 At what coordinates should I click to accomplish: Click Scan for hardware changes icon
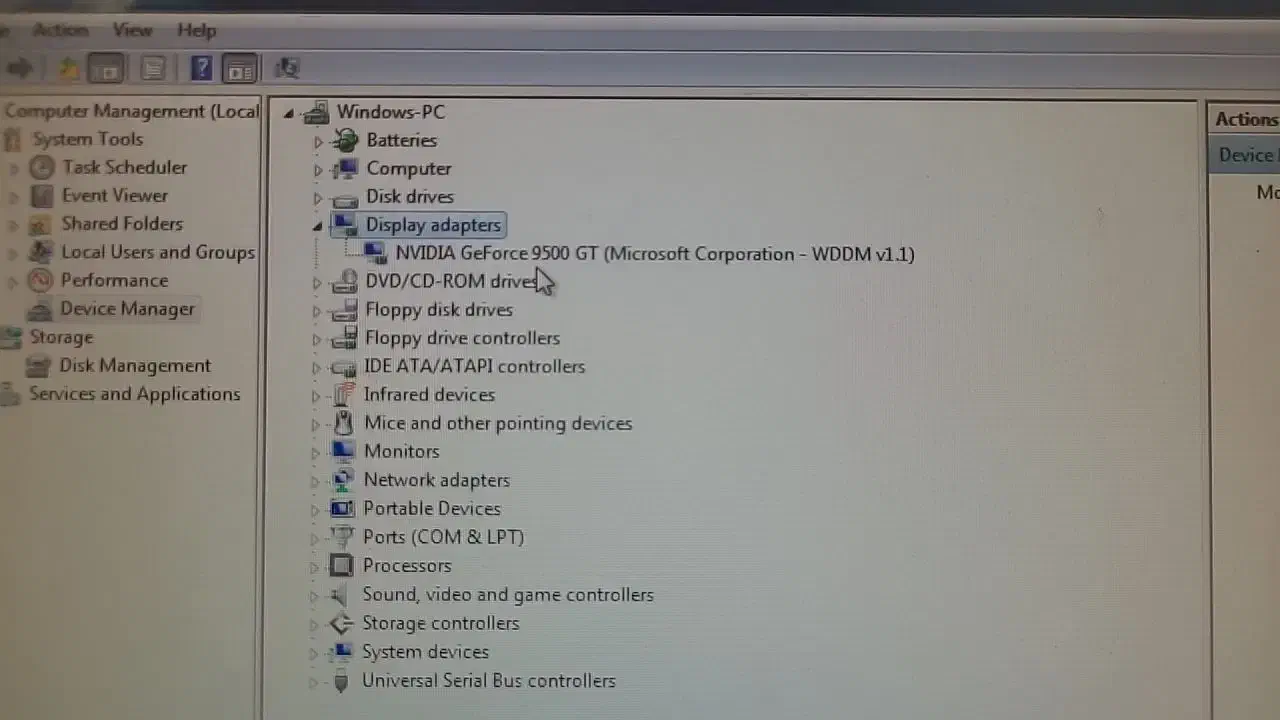point(287,68)
